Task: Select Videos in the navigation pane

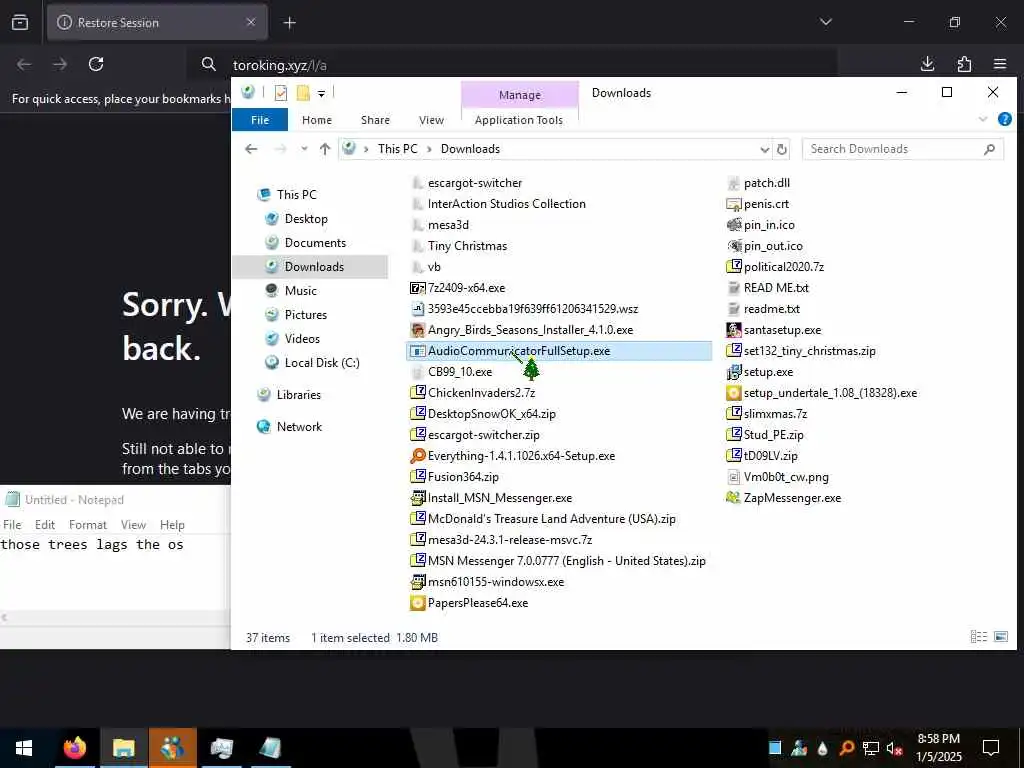Action: pyautogui.click(x=302, y=338)
